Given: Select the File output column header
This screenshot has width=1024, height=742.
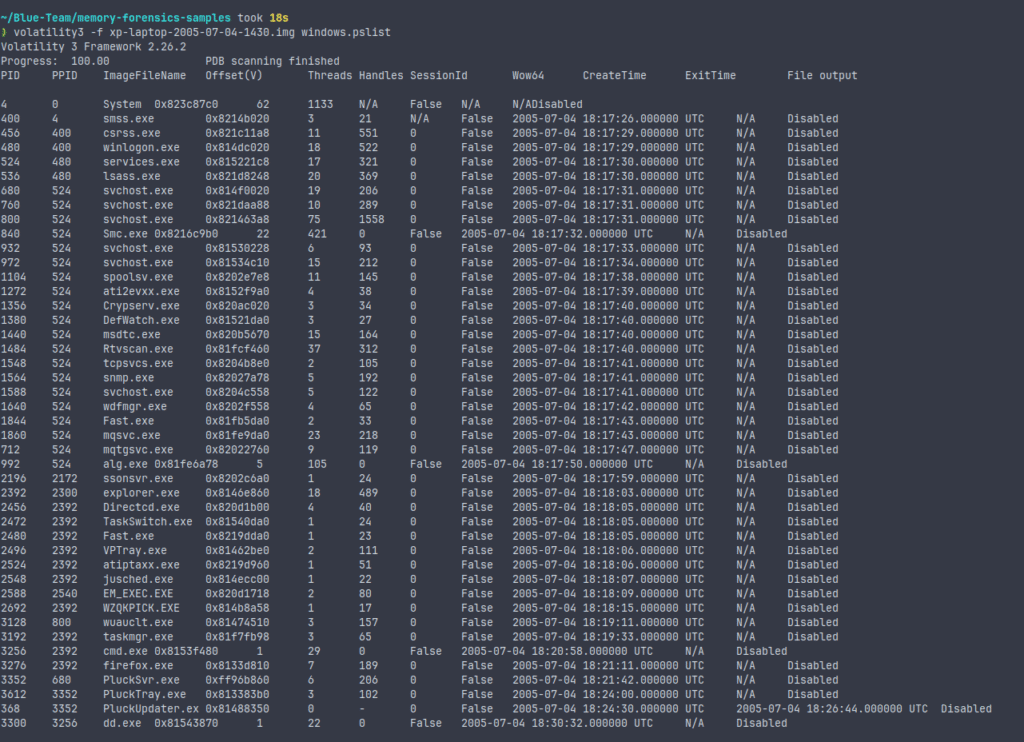Looking at the screenshot, I should [x=822, y=76].
